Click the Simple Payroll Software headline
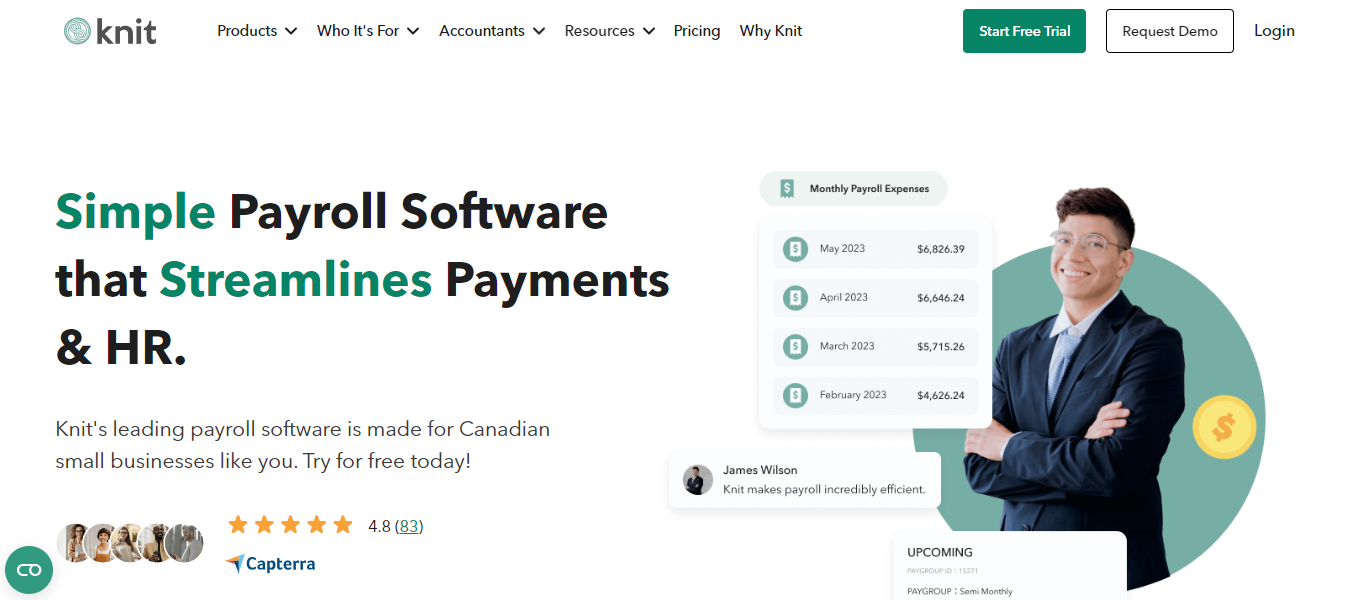Screen dimensions: 1345x600 (x=362, y=280)
